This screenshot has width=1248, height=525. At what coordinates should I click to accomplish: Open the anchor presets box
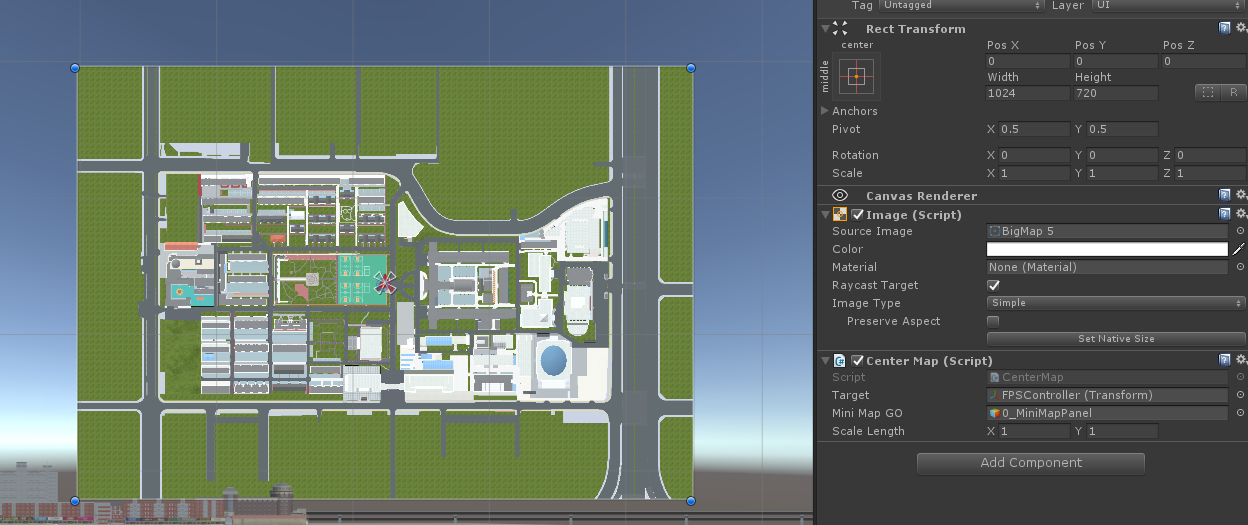[857, 76]
